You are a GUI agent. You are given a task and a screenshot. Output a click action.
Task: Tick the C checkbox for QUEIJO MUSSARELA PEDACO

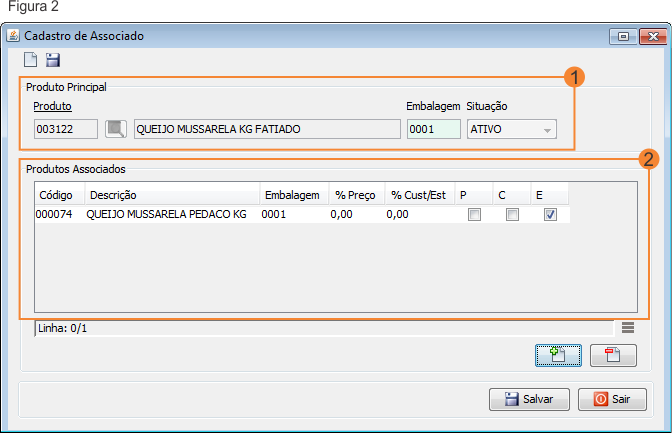[x=512, y=214]
